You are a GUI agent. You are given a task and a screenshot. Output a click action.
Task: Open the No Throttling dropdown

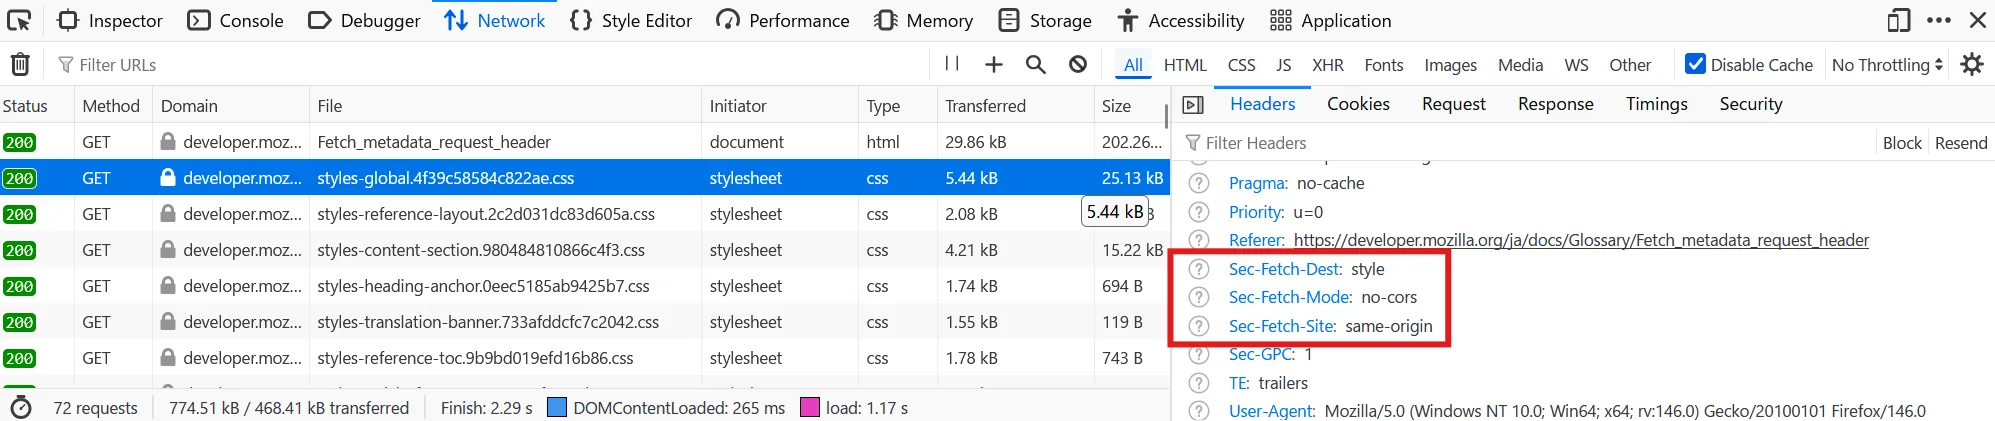(x=1887, y=65)
